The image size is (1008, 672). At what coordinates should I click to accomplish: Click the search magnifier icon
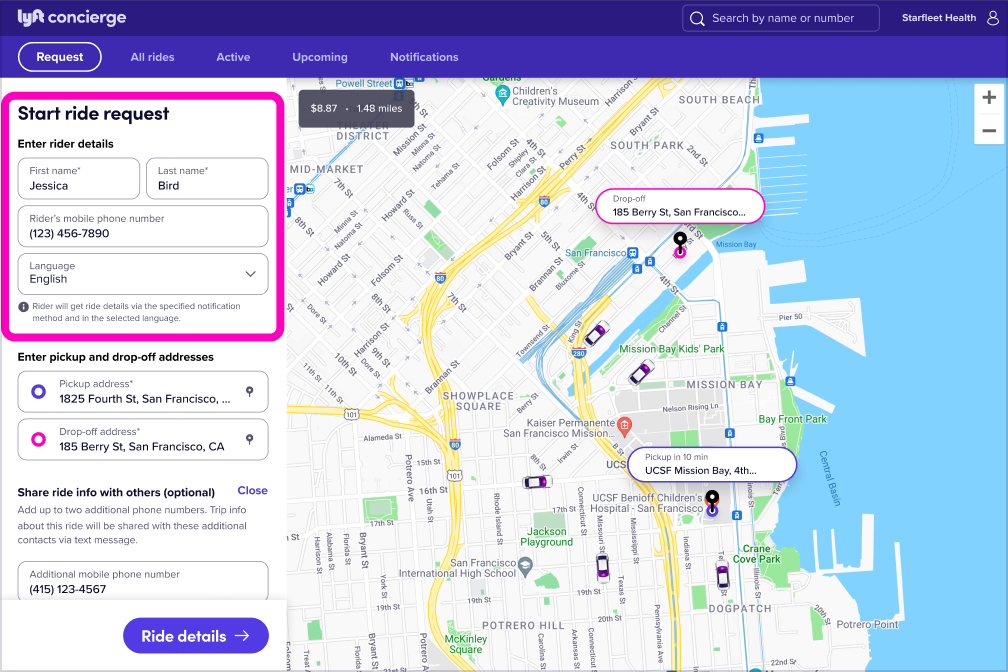(697, 19)
